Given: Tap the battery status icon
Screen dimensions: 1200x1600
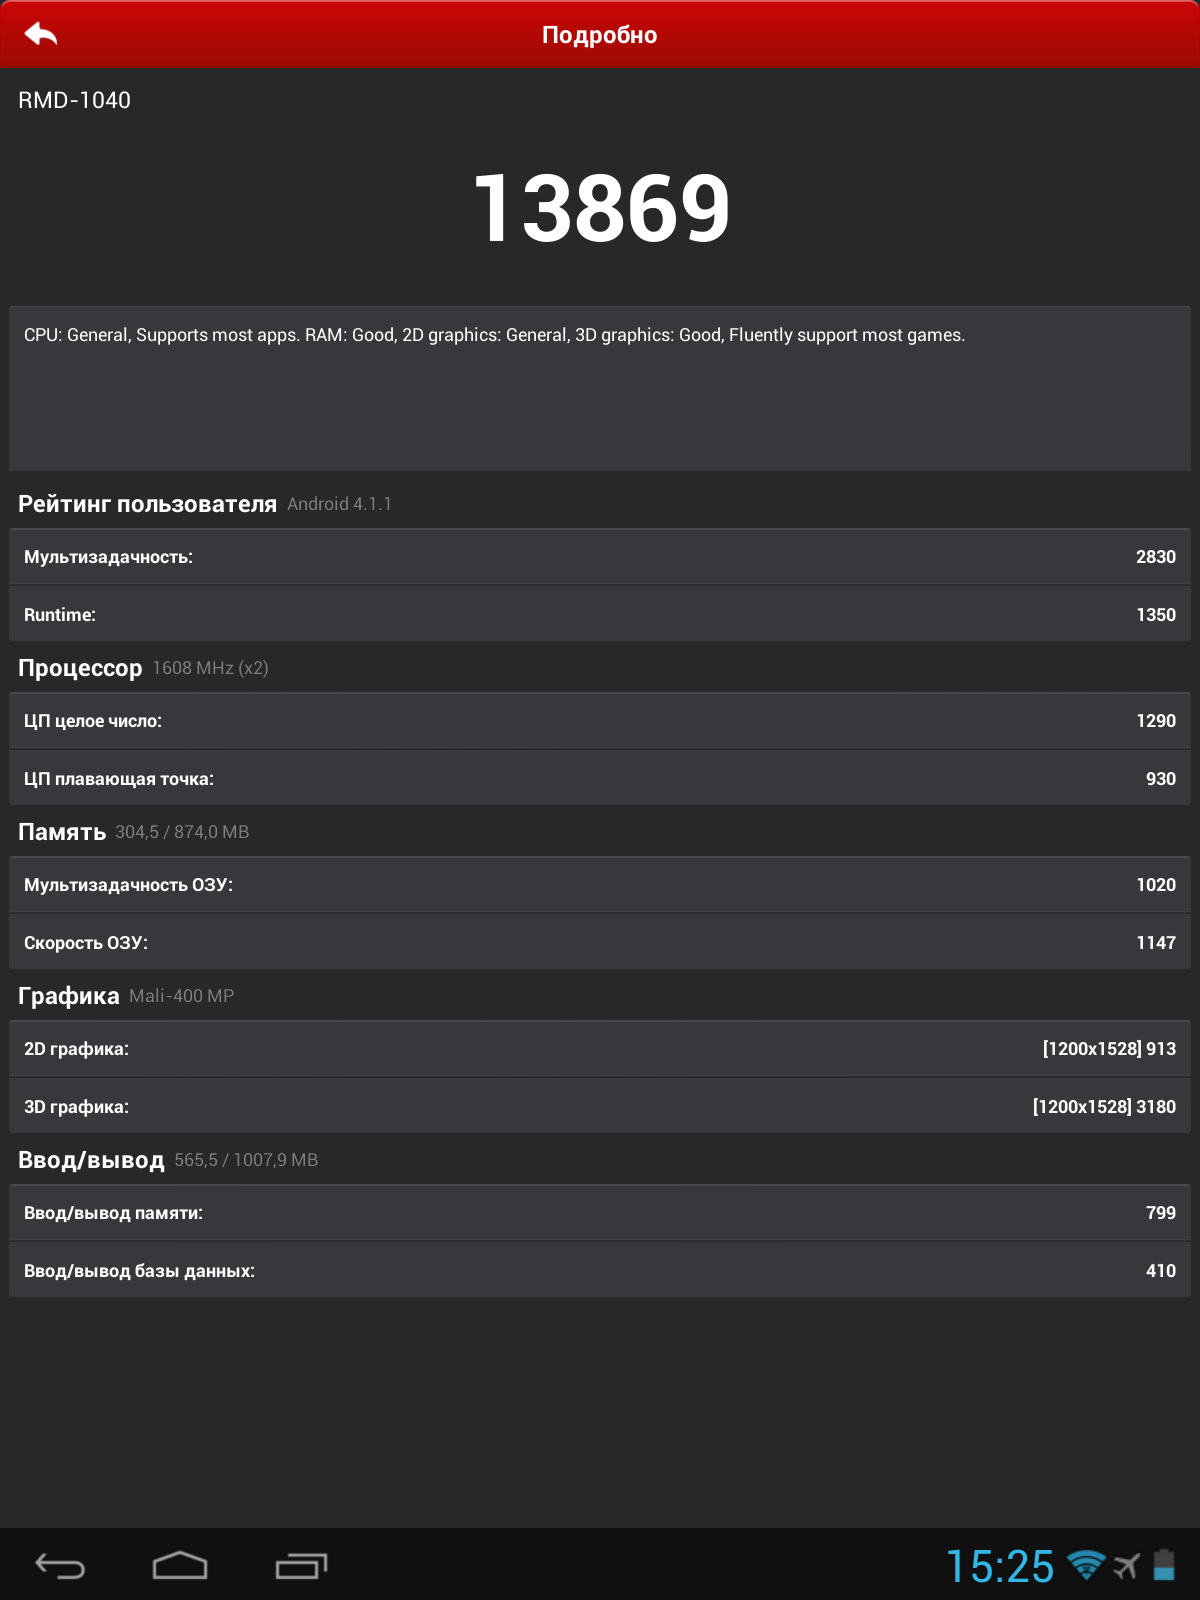Looking at the screenshot, I should [1164, 1565].
